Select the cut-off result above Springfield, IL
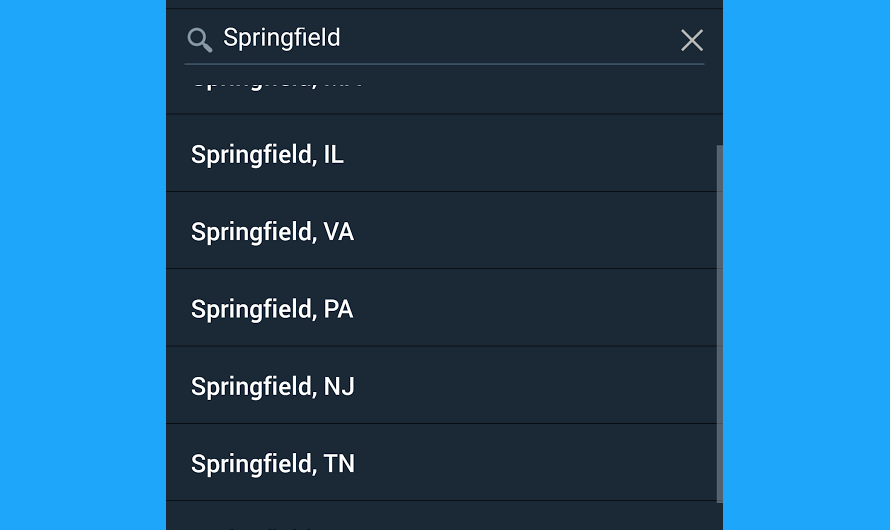 click(442, 90)
